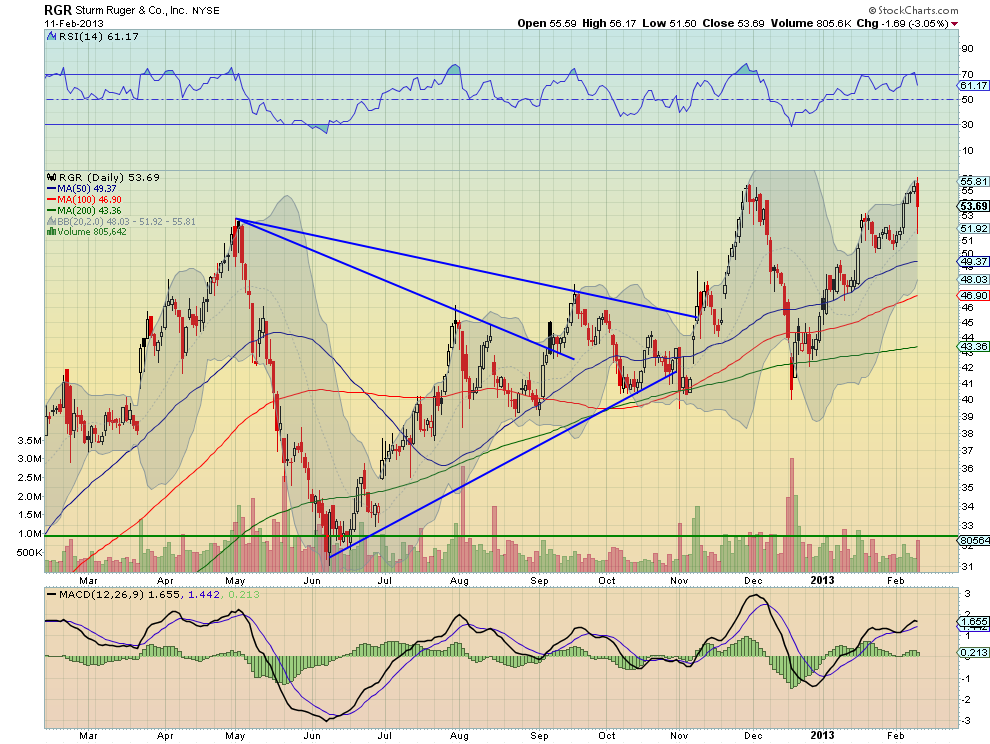Click the Open 55.59 value

(547, 23)
